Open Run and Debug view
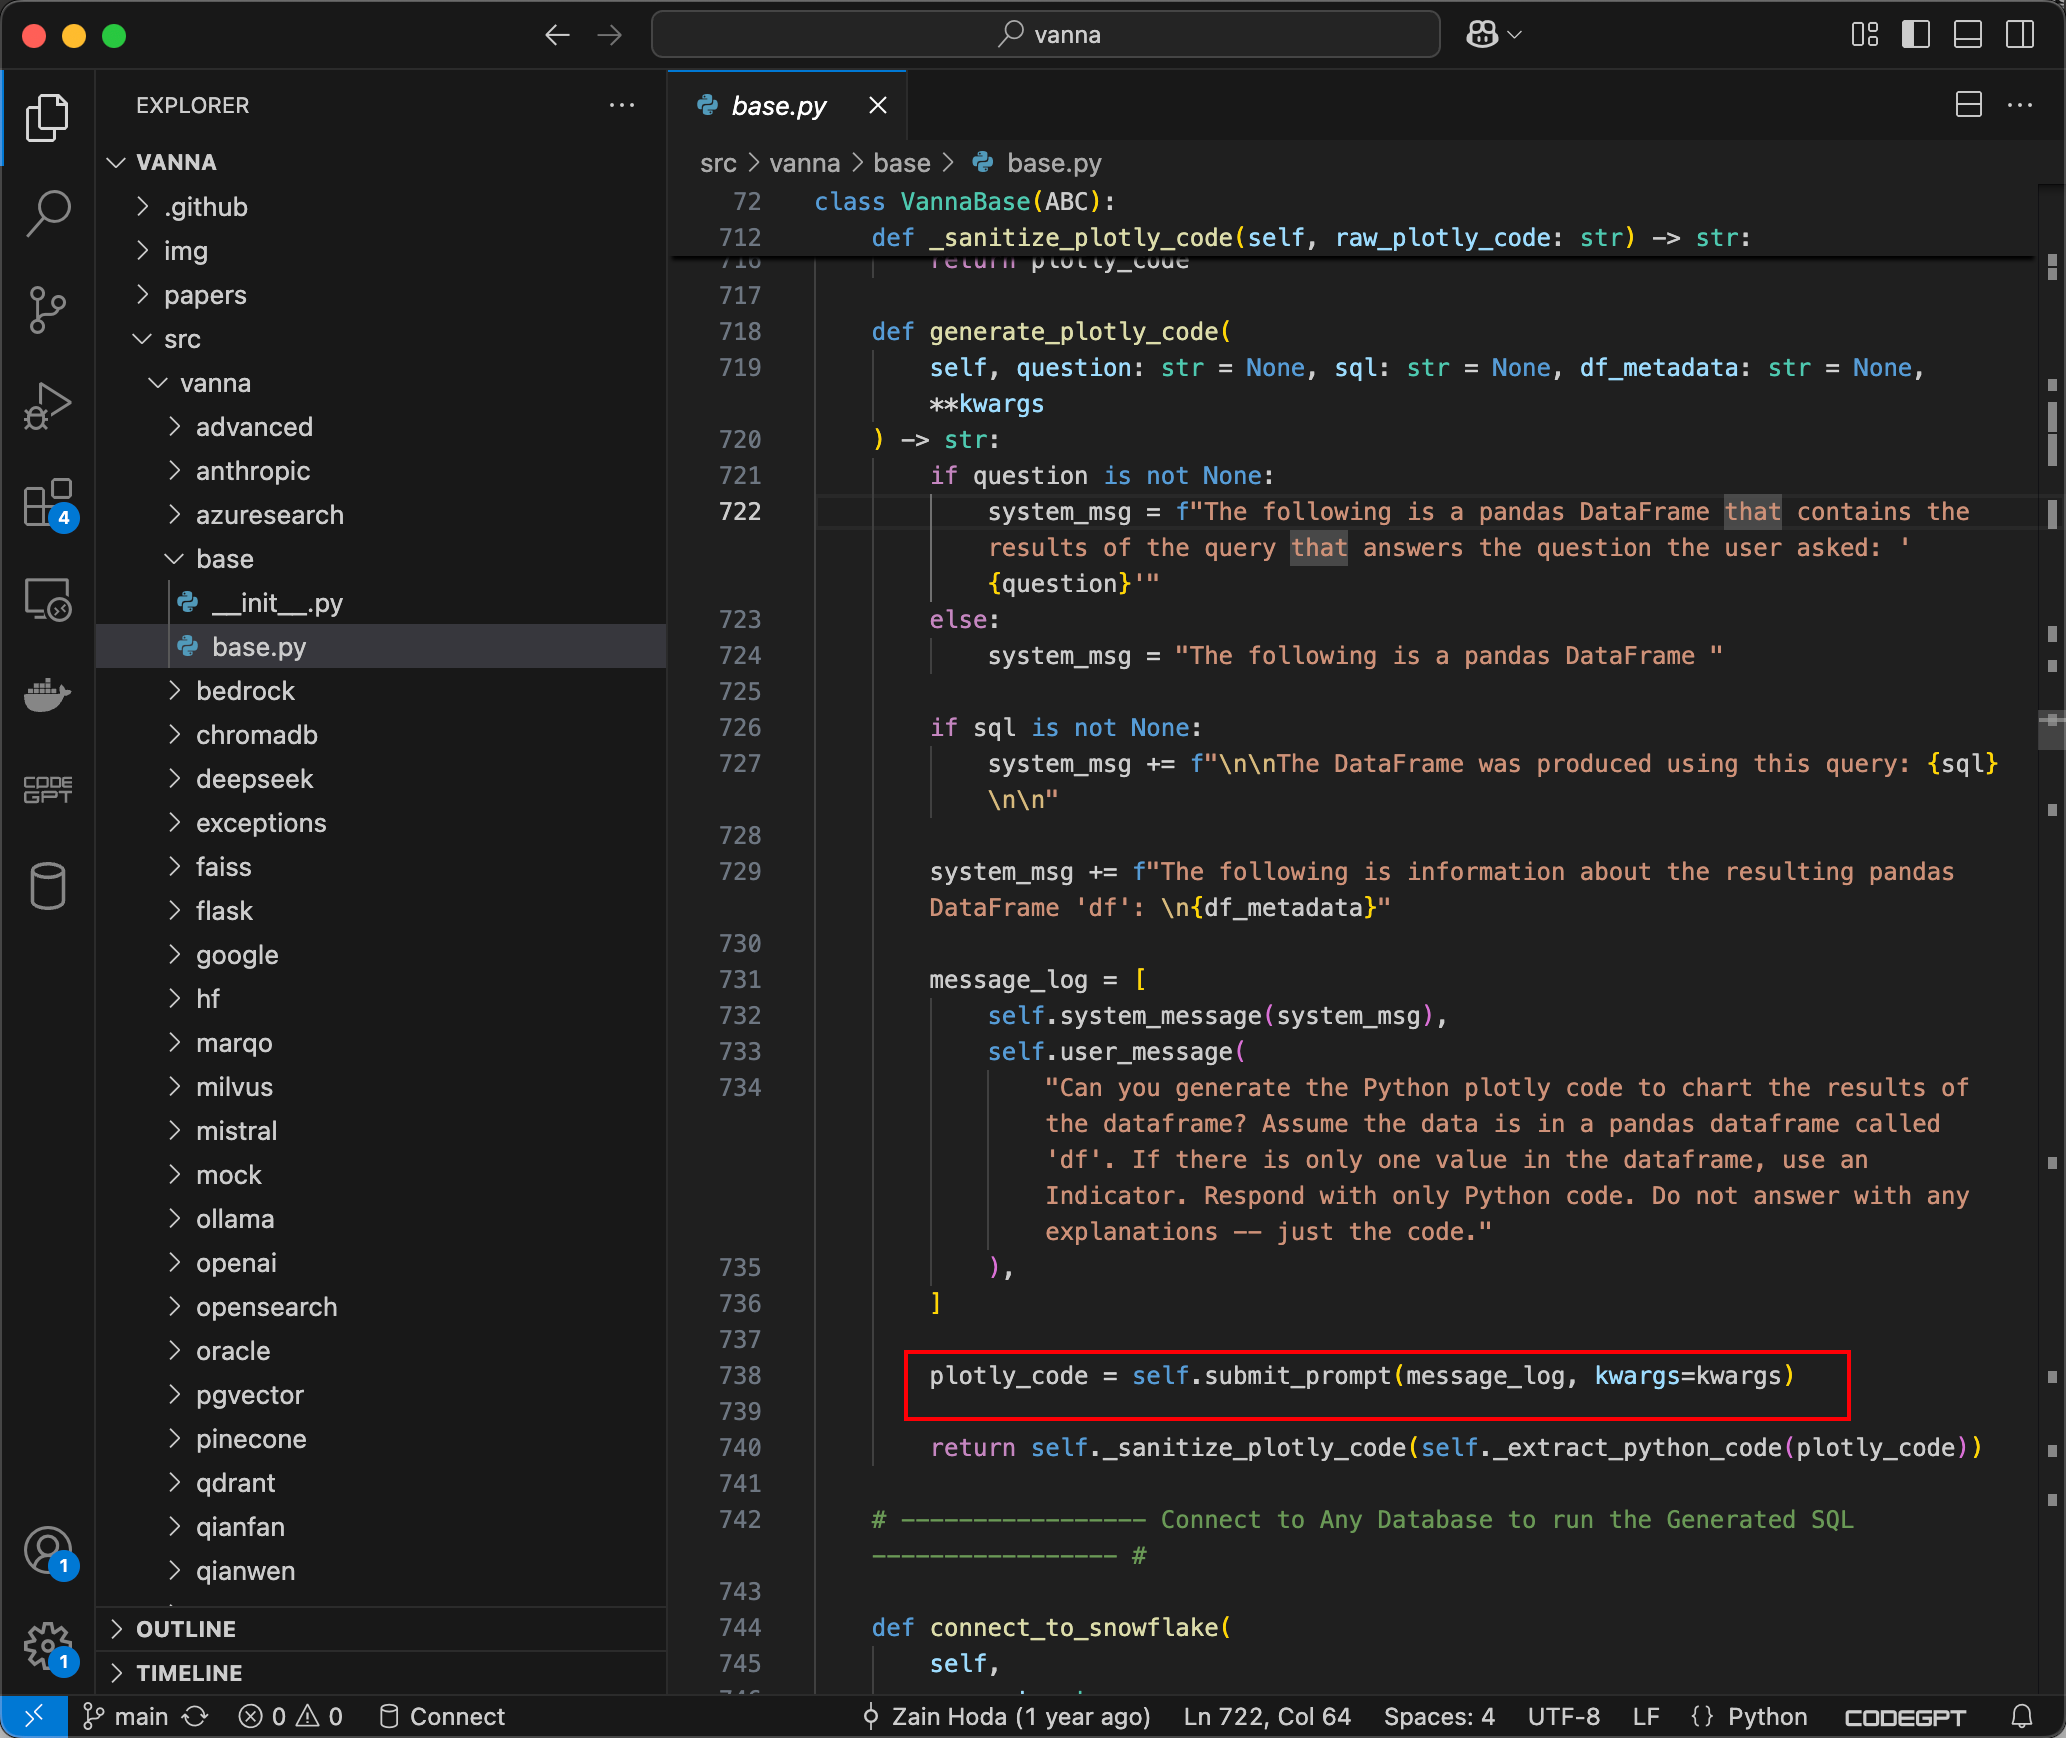Screen dimensions: 2066x1738 pyautogui.click(x=47, y=406)
